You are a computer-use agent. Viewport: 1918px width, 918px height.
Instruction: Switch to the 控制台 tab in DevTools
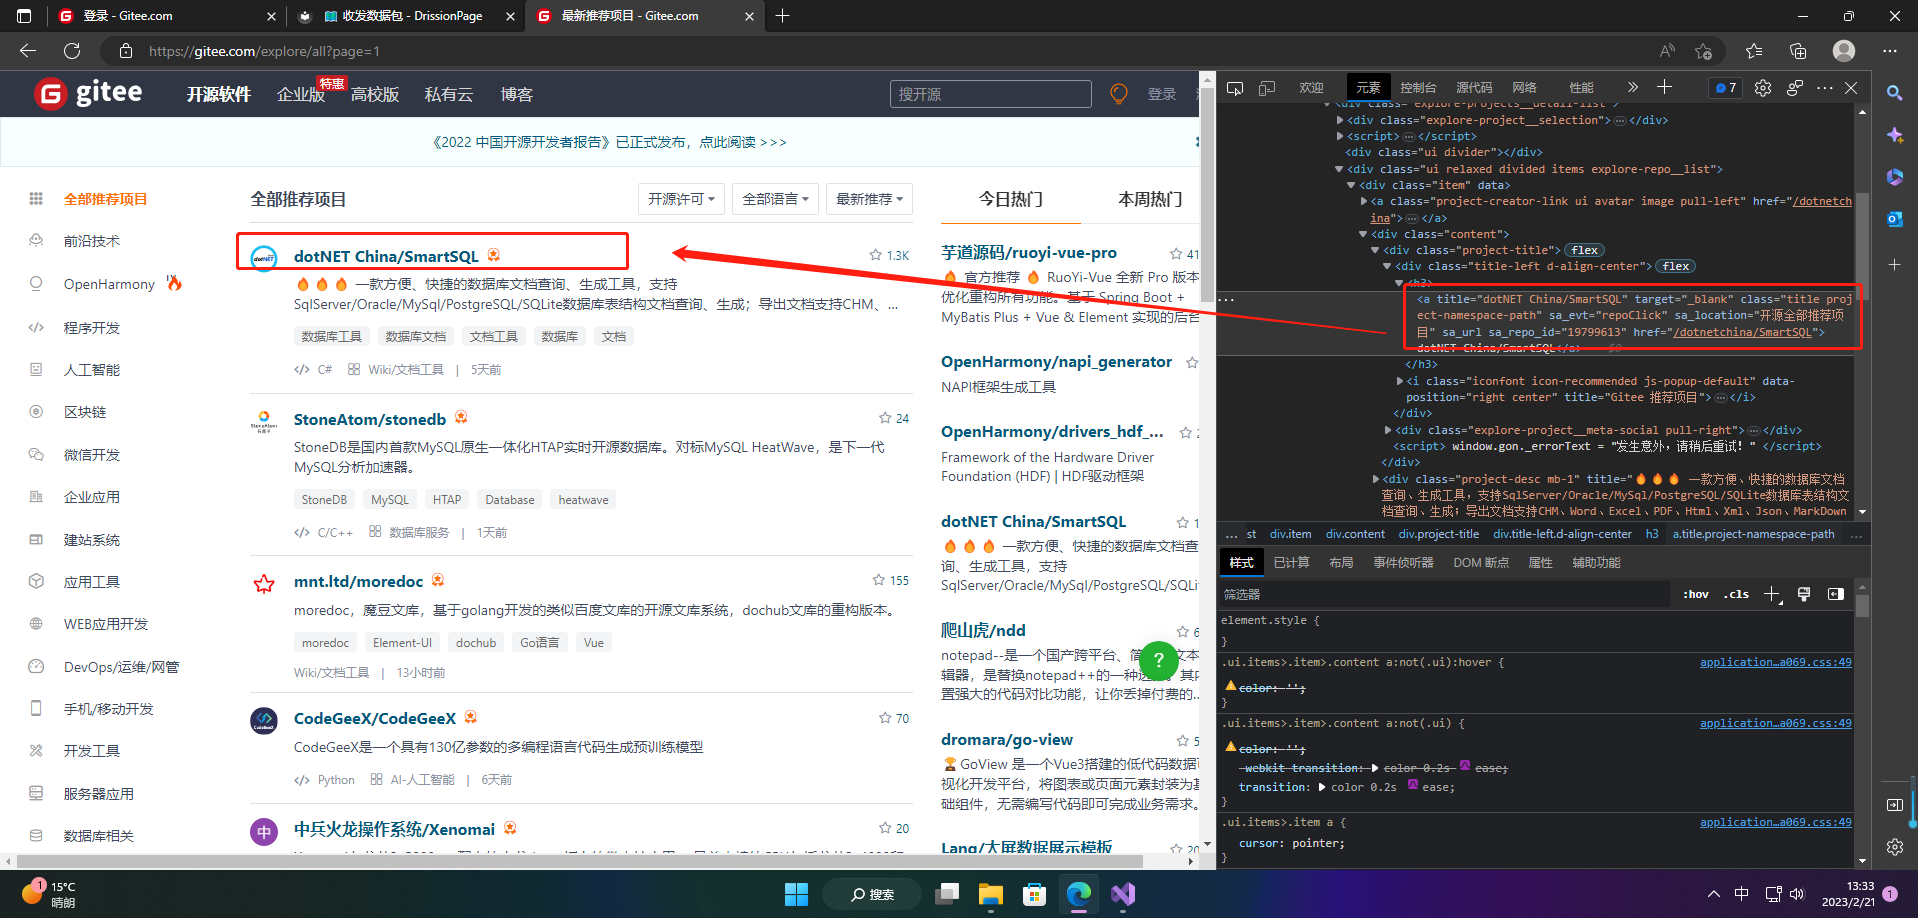(1417, 87)
